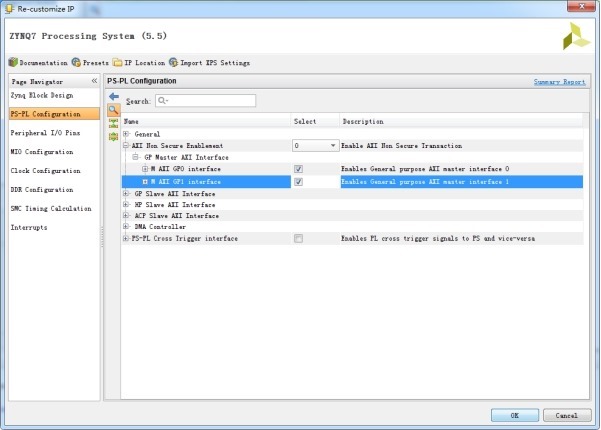Click the IP Location label
This screenshot has width=601, height=430.
[x=145, y=63]
